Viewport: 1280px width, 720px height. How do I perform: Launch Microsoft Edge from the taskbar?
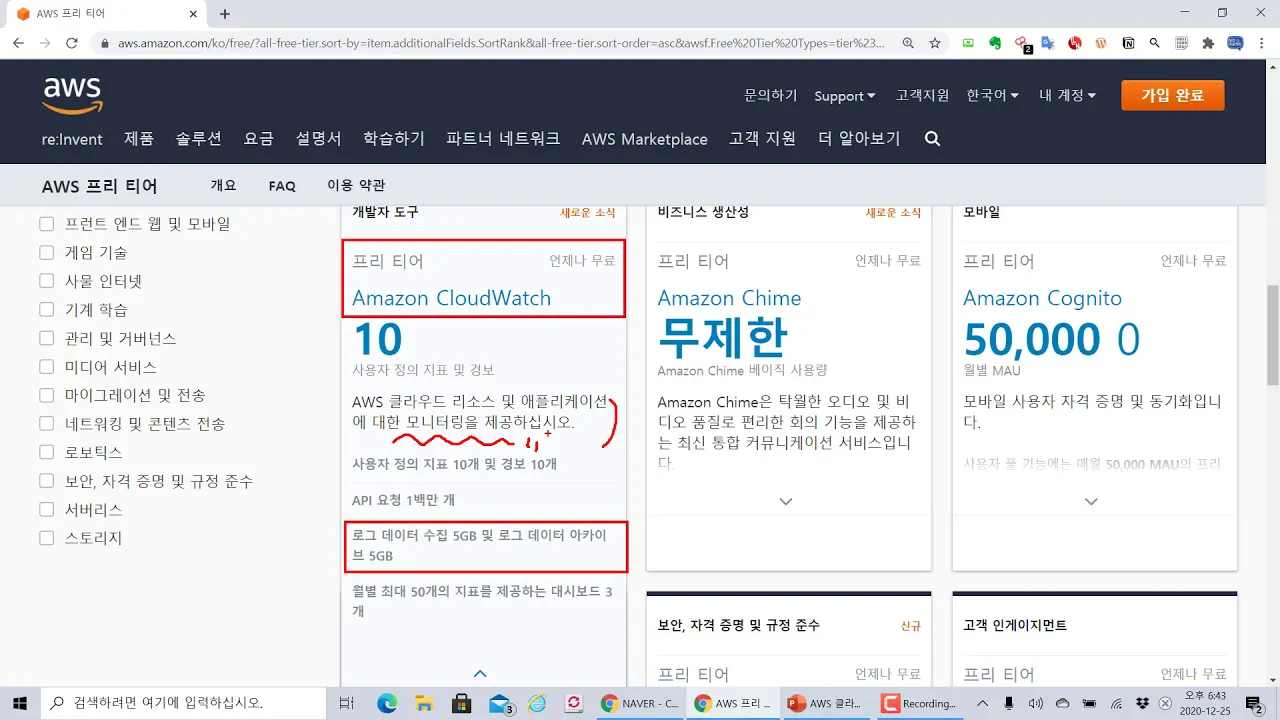pos(387,703)
